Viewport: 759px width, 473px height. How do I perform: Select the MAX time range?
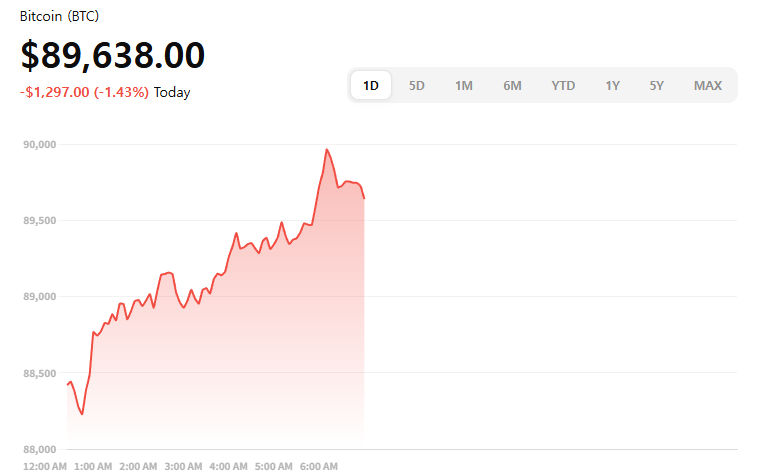coord(707,85)
